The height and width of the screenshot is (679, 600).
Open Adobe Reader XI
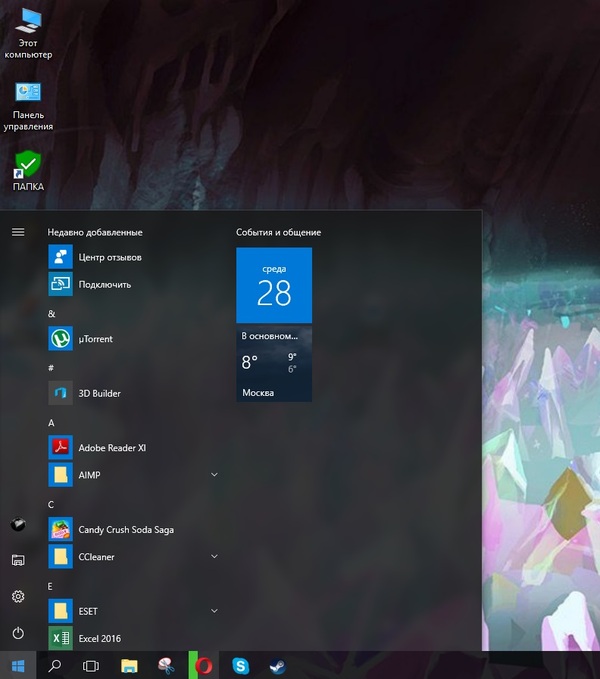tap(111, 448)
